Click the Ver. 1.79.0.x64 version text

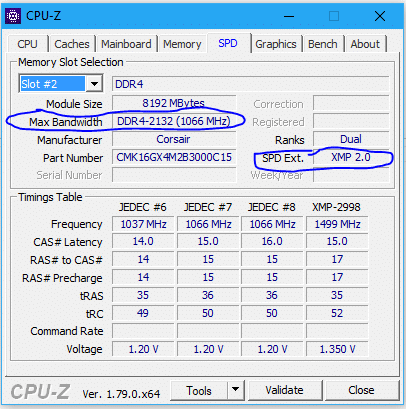point(121,394)
